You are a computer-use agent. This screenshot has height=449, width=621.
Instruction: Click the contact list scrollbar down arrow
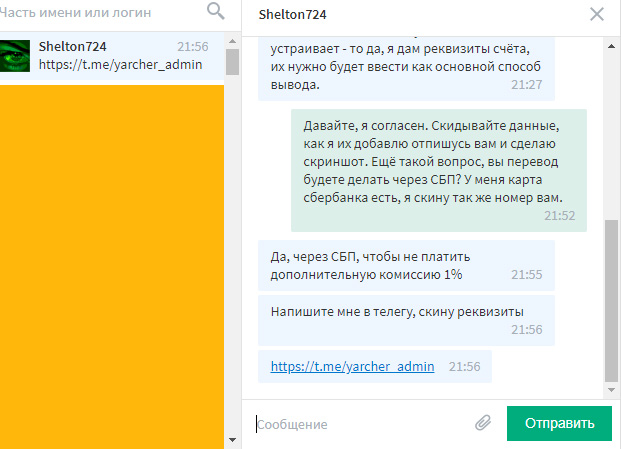click(x=232, y=439)
